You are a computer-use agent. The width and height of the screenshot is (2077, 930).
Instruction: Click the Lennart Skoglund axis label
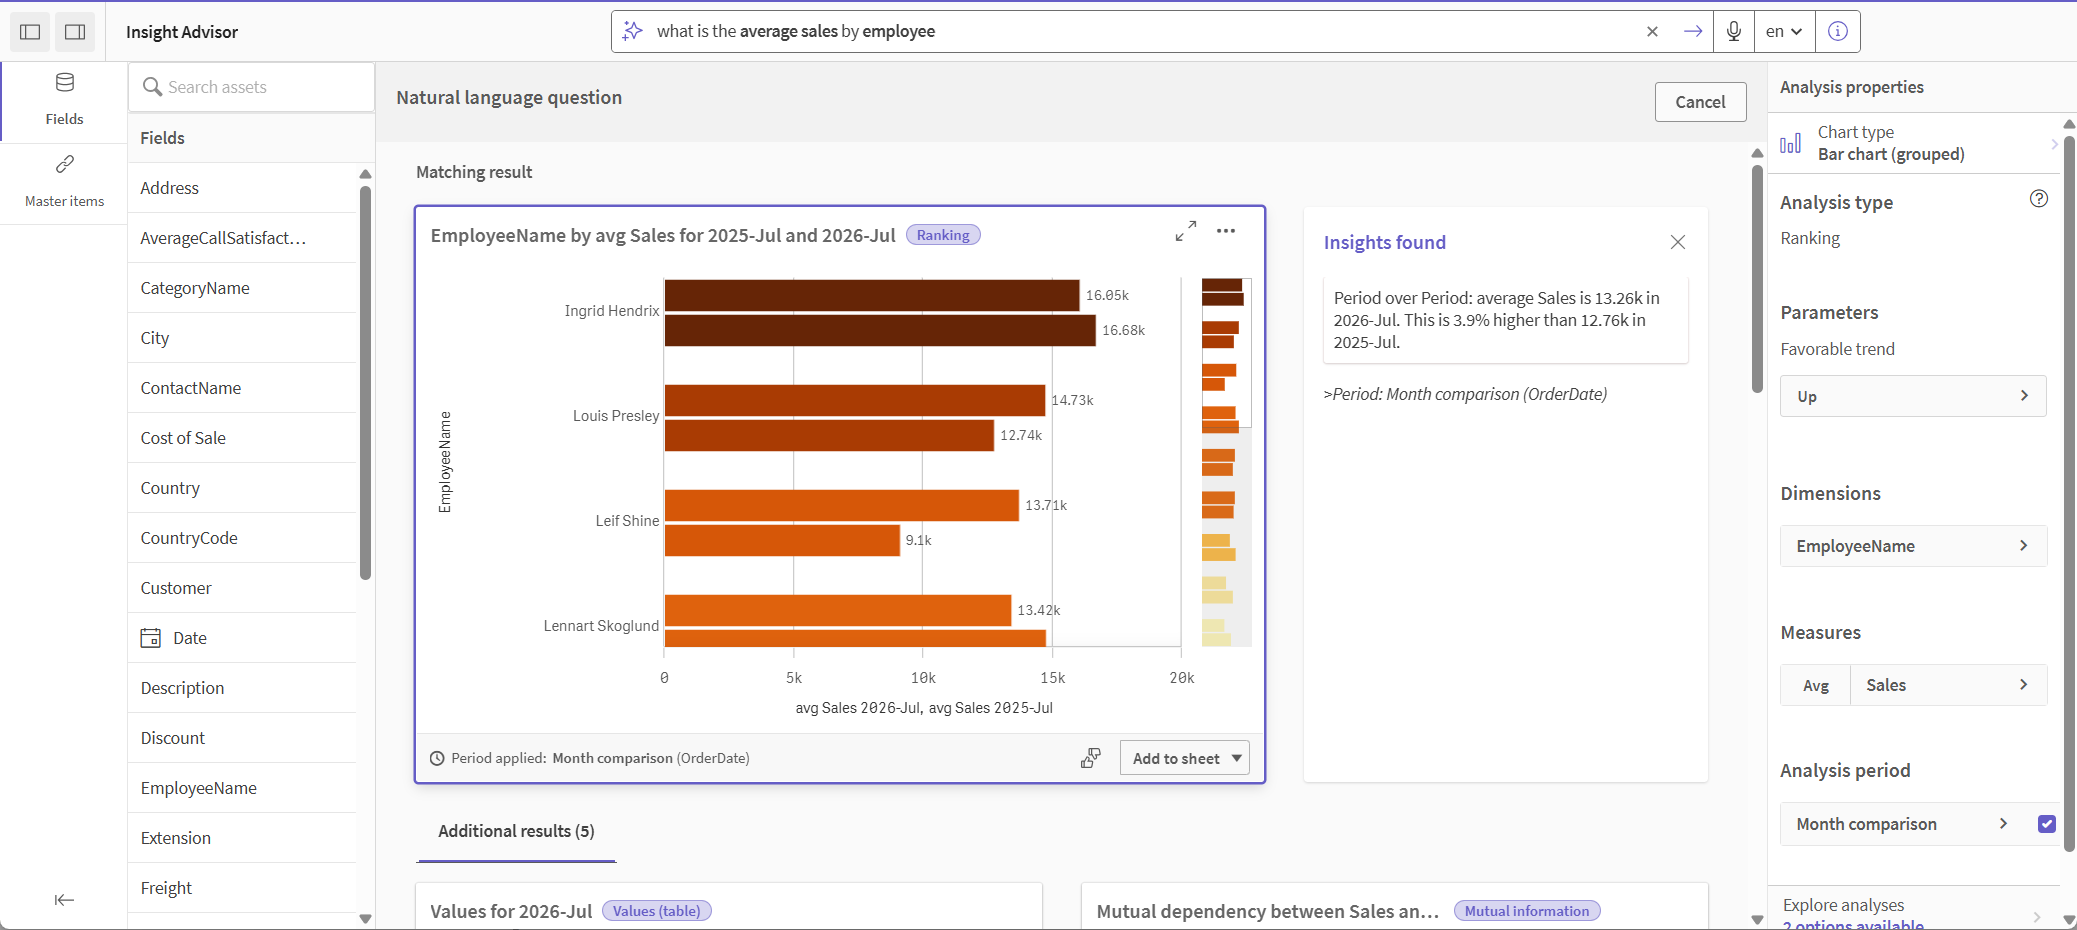click(601, 626)
